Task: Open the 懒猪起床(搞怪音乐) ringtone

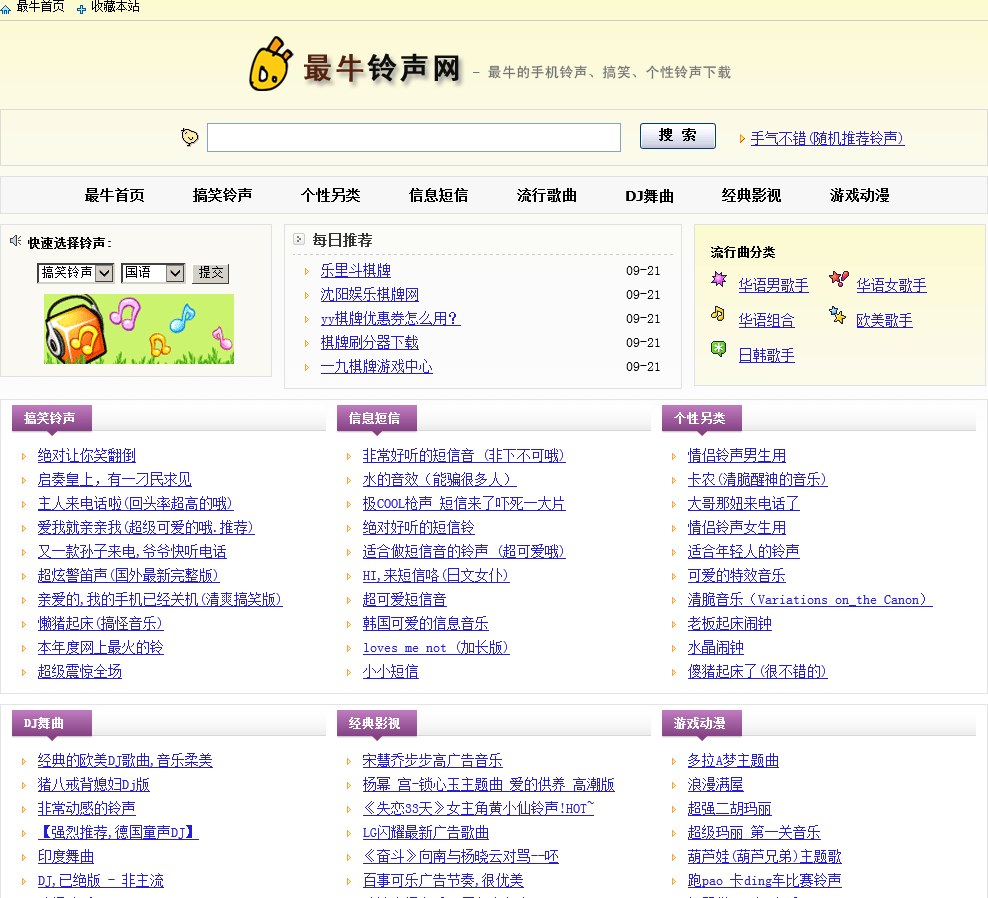Action: 100,623
